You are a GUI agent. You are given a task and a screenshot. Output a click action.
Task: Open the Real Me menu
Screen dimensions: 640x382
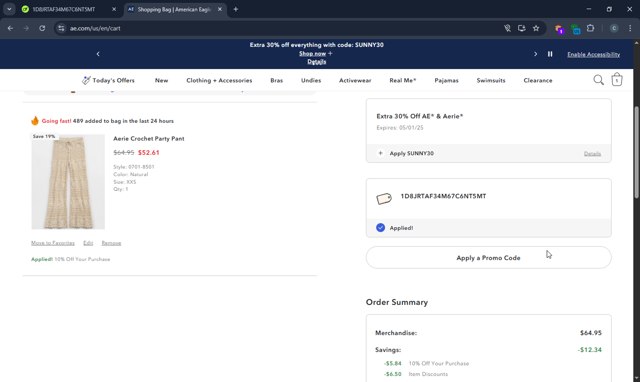pos(403,80)
